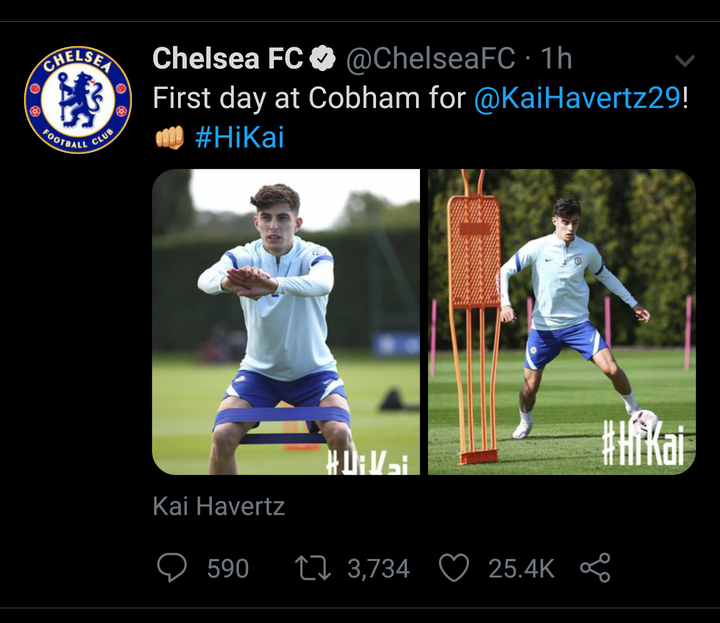Click the 25.4K likes count
The image size is (720, 623).
(521, 569)
